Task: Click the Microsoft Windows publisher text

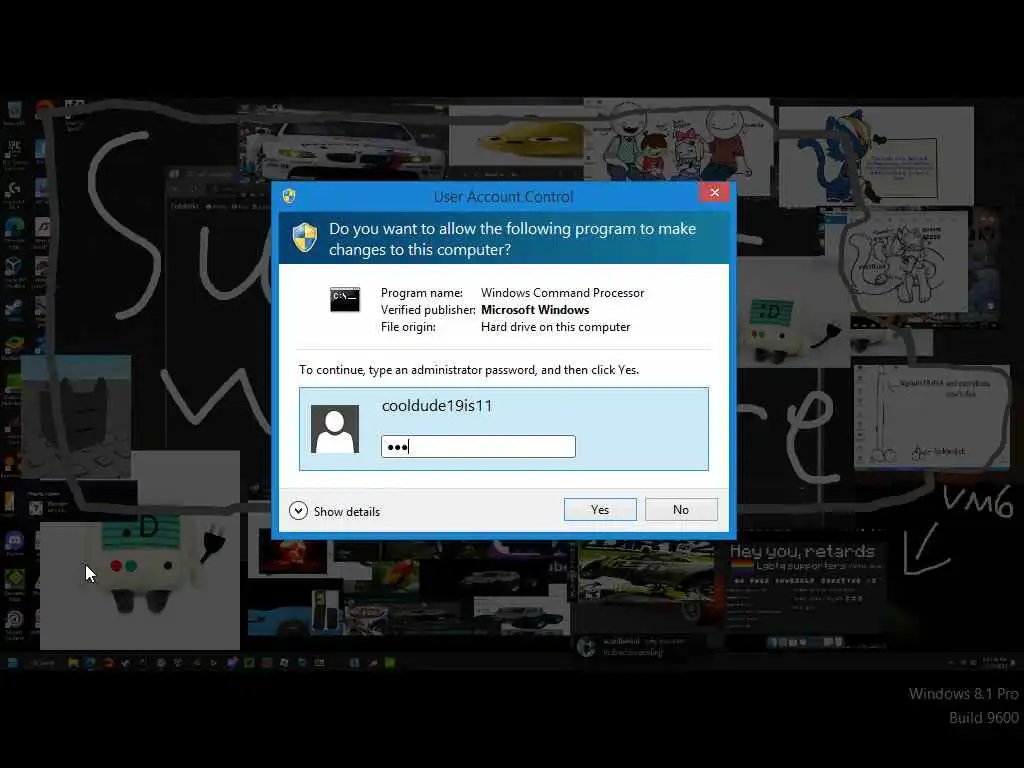Action: [x=535, y=310]
